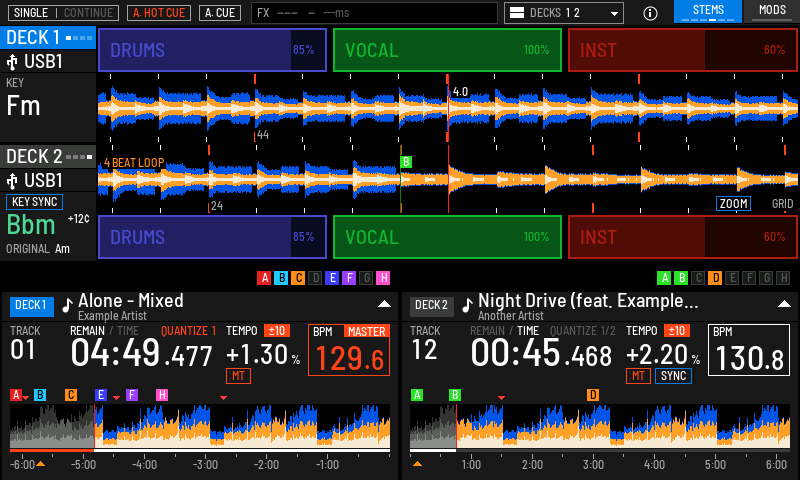Screen dimensions: 800x480
Task: Select Deck 1 empty hot cue D pad
Action: (315, 278)
